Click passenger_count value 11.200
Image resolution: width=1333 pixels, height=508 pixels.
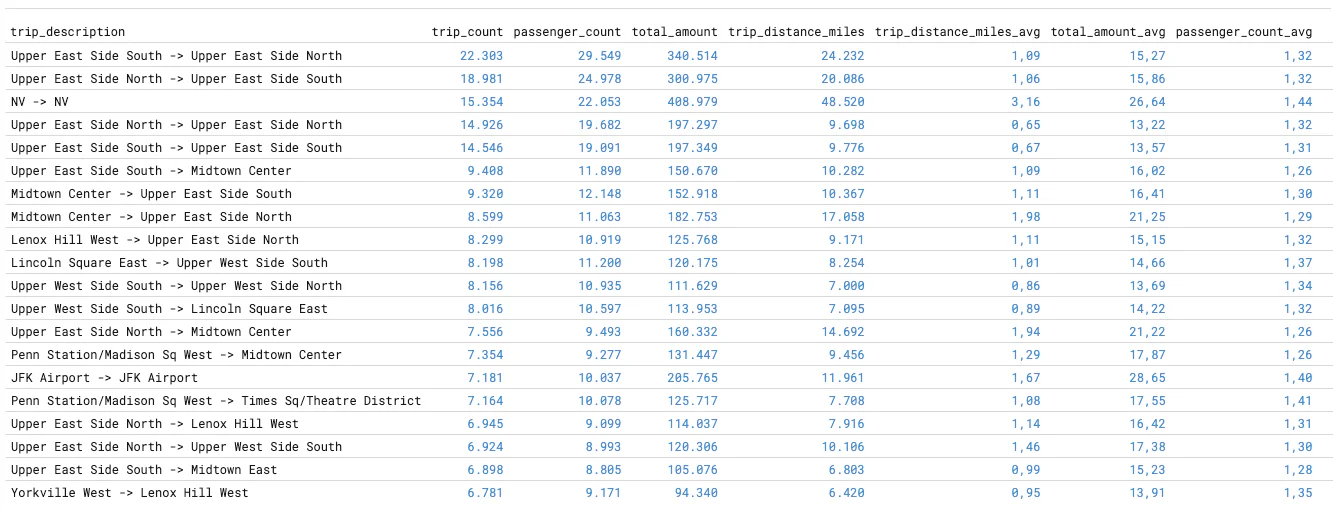600,263
